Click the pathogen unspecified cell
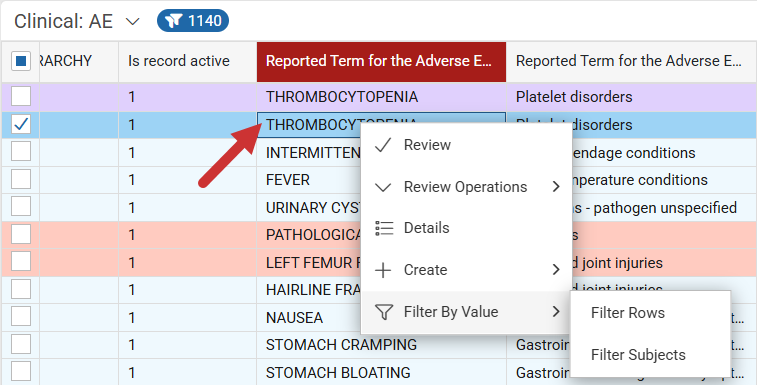 click(x=664, y=208)
